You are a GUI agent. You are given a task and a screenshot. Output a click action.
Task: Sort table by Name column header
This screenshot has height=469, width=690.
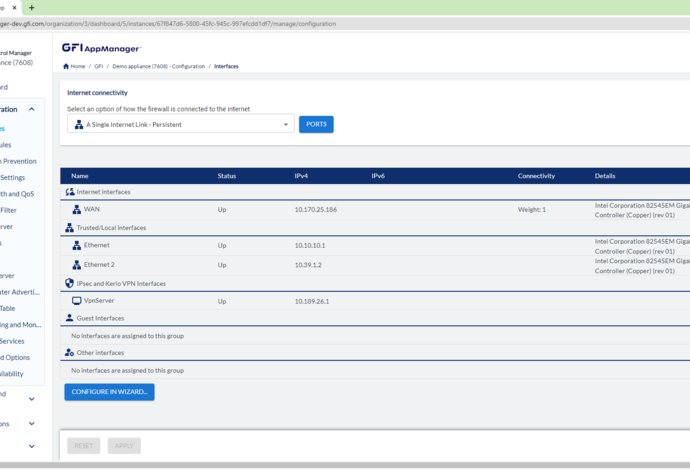coord(80,176)
